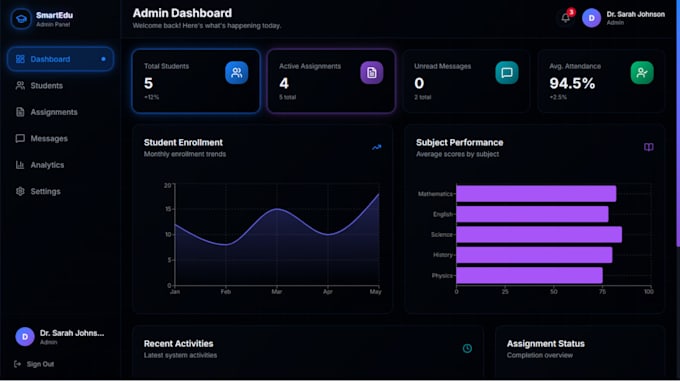Viewport: 680px width, 381px height.
Task: Click Dr. Sarah Johns... in sidebar footer
Action: pyautogui.click(x=72, y=333)
